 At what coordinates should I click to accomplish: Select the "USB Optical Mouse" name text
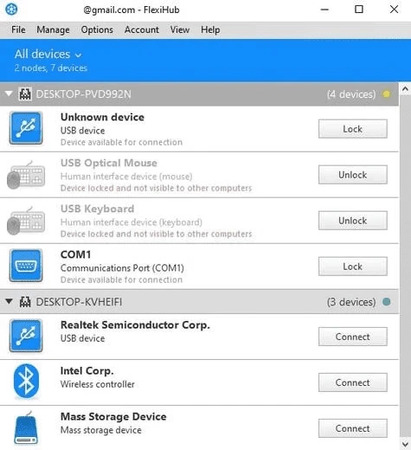tap(109, 163)
